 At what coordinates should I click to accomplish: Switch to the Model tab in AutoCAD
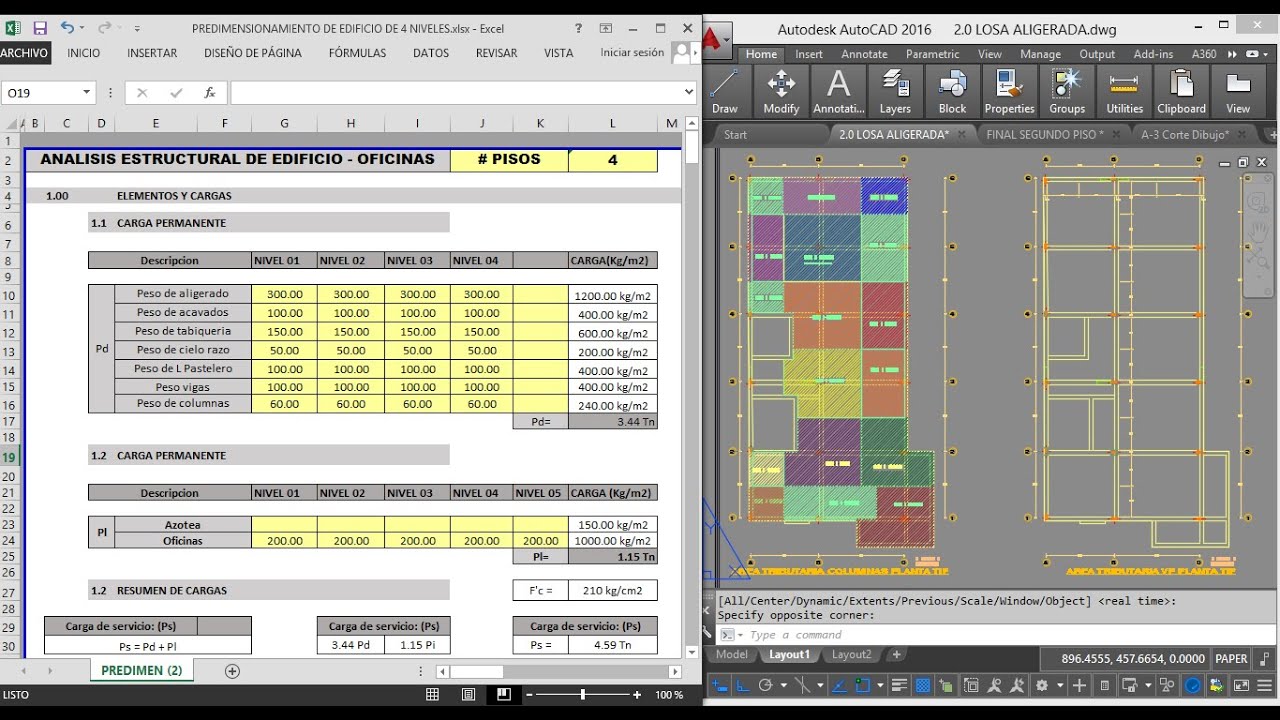(732, 655)
